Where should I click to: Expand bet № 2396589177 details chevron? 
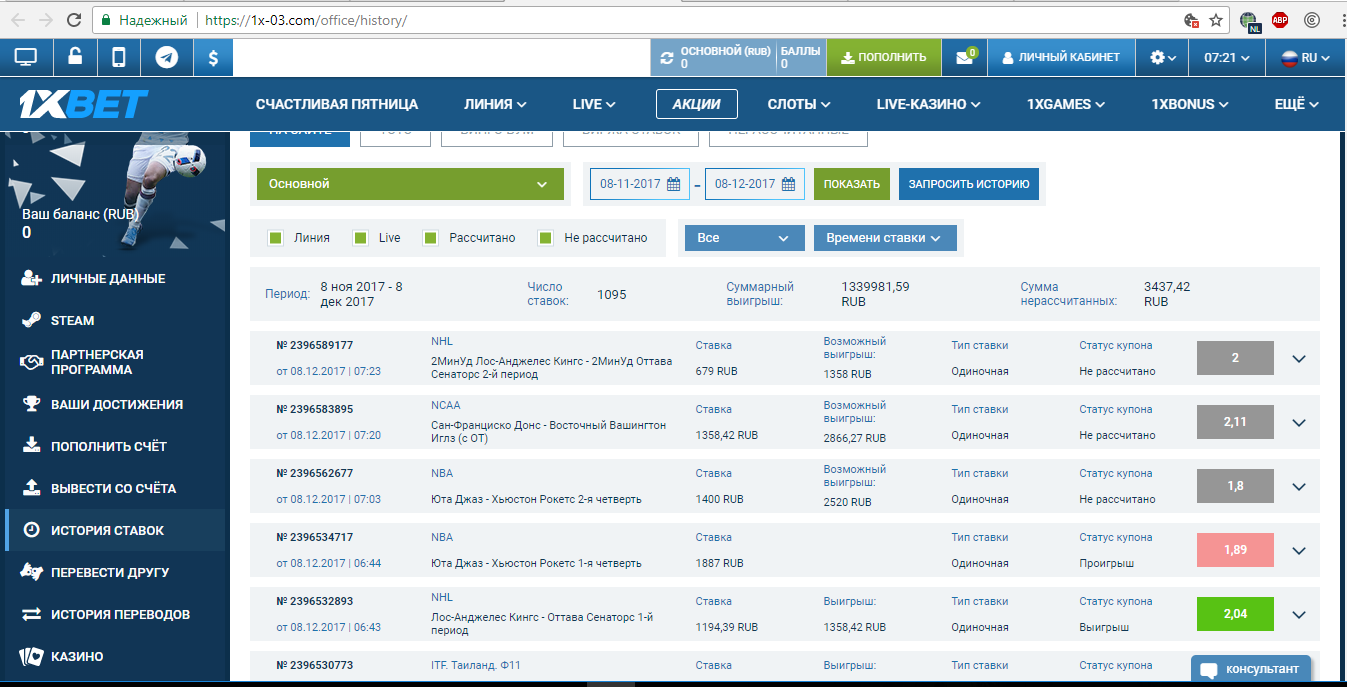coord(1299,359)
